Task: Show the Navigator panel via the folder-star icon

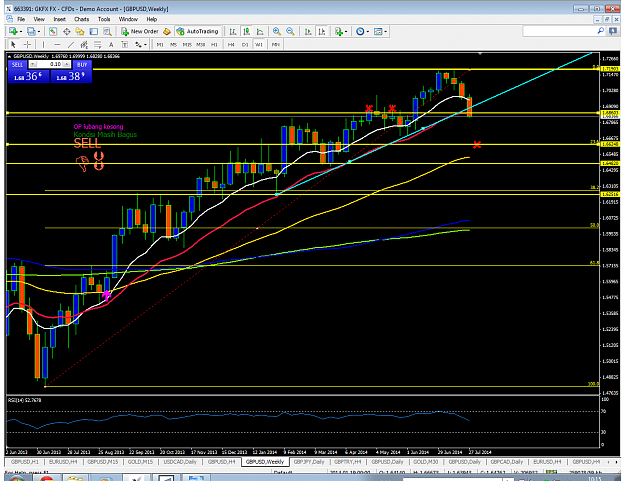Action: click(80, 31)
